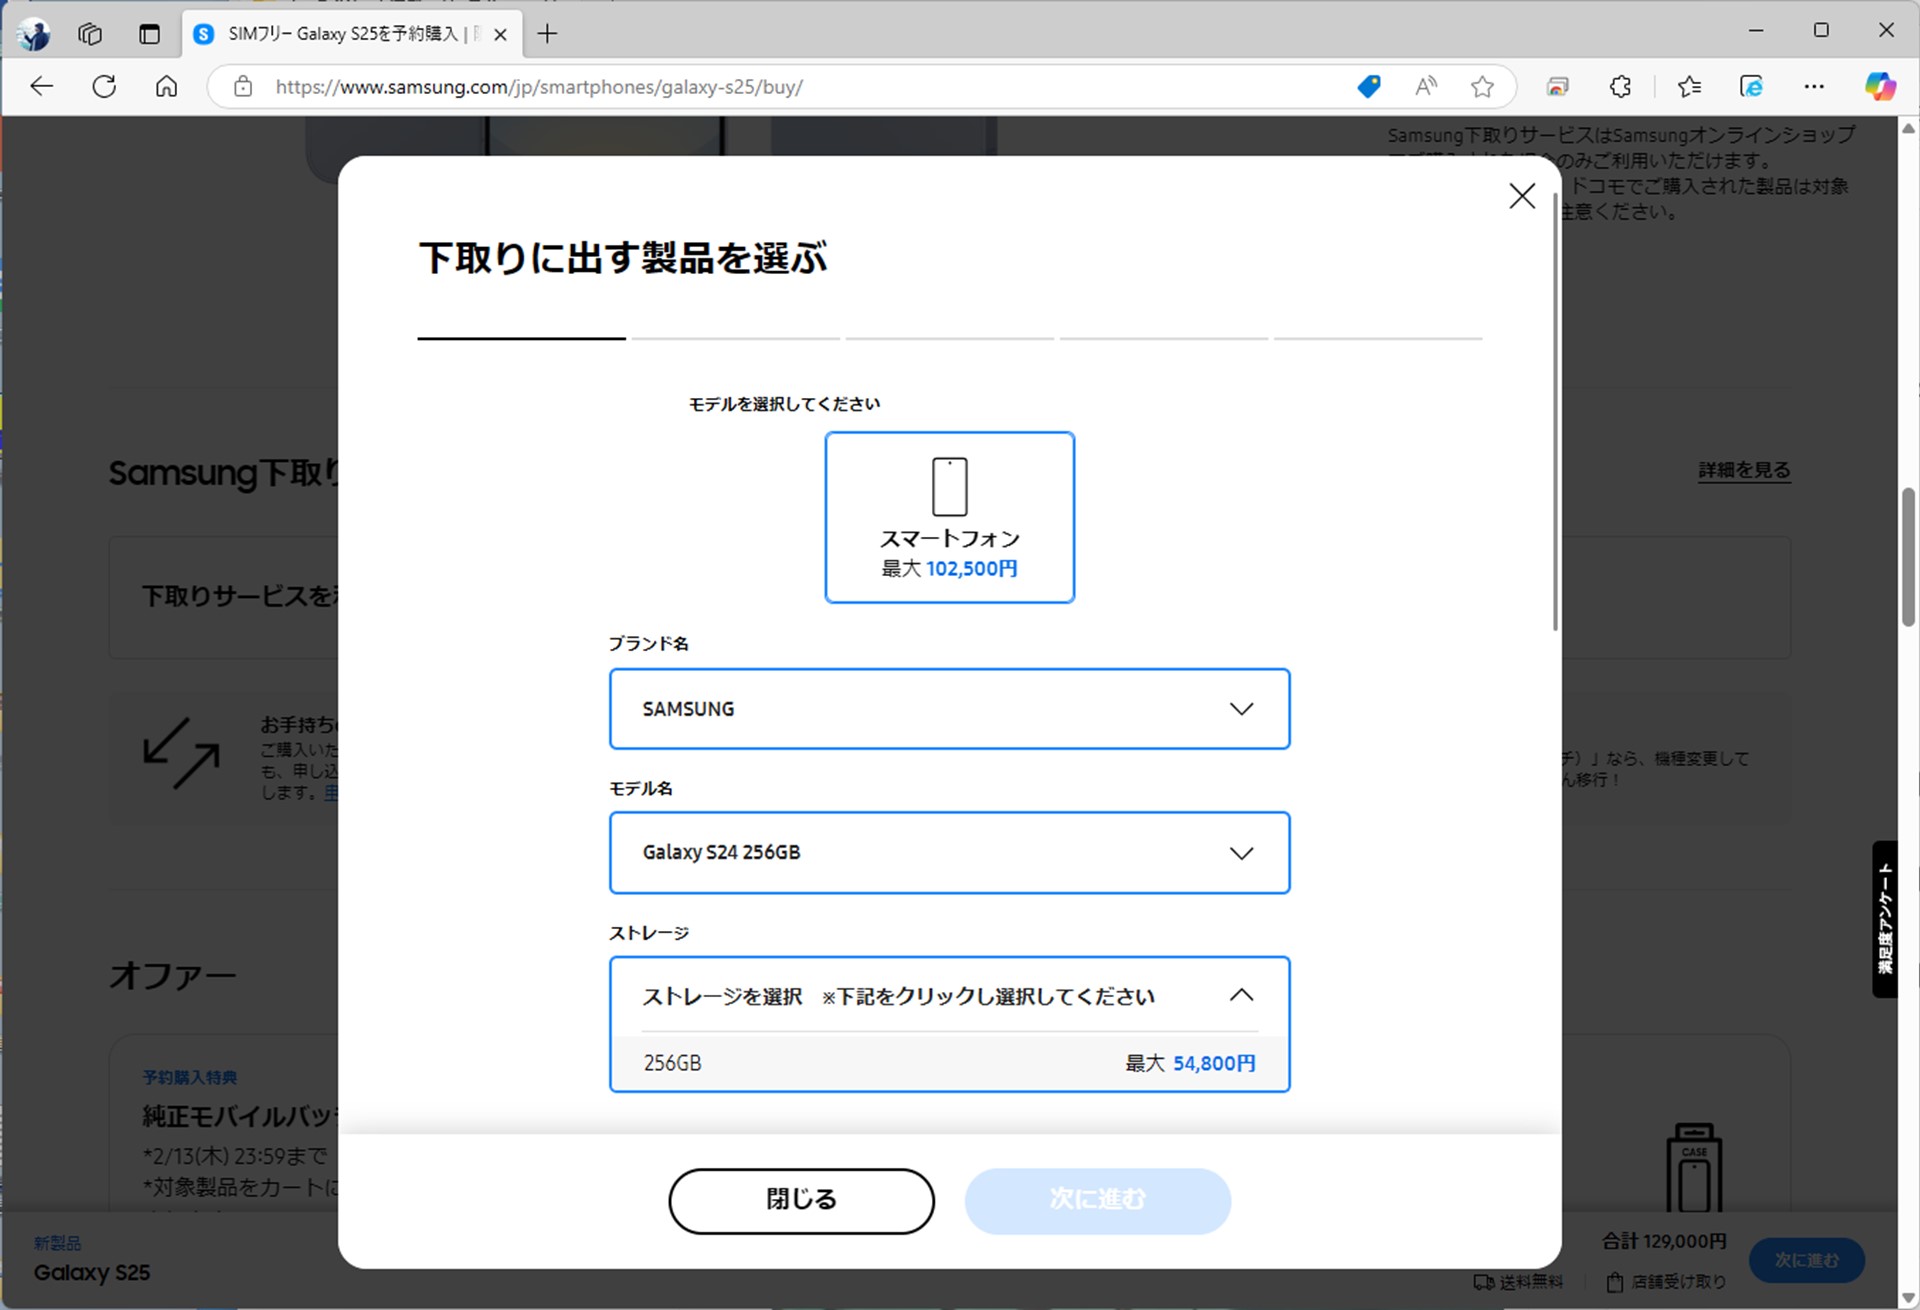Choose the 256GB storage option

pyautogui.click(x=949, y=1063)
